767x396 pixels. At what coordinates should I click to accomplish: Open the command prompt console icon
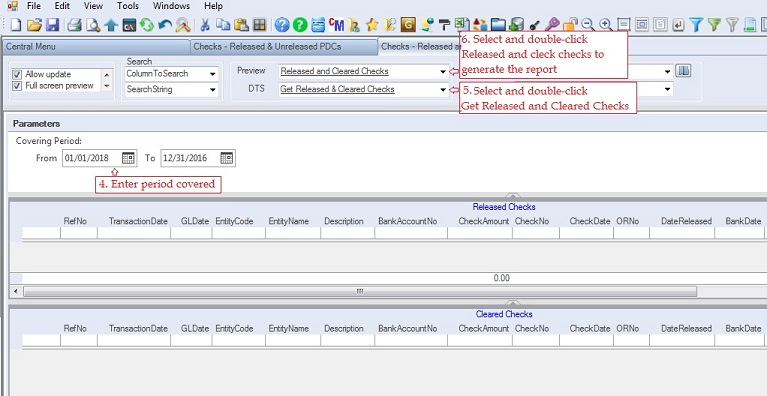click(129, 24)
